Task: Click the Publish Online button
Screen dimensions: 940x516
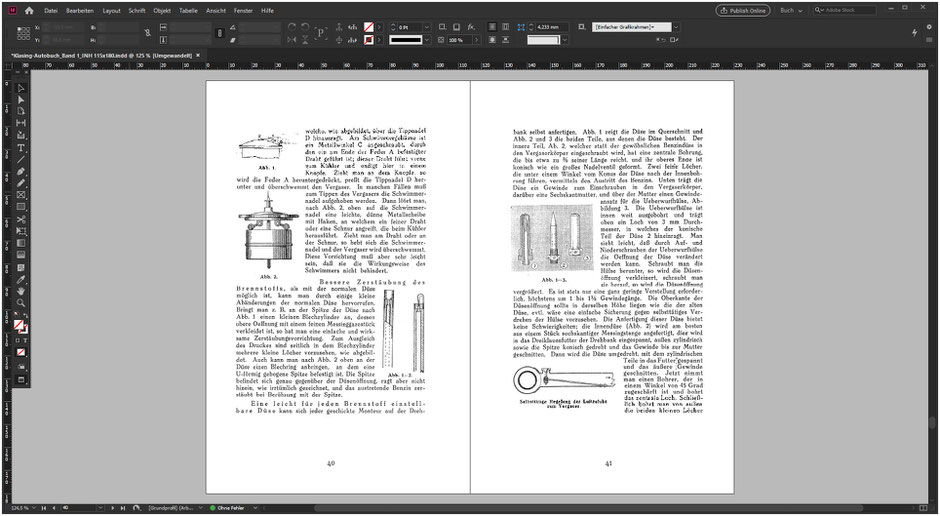Action: click(743, 11)
